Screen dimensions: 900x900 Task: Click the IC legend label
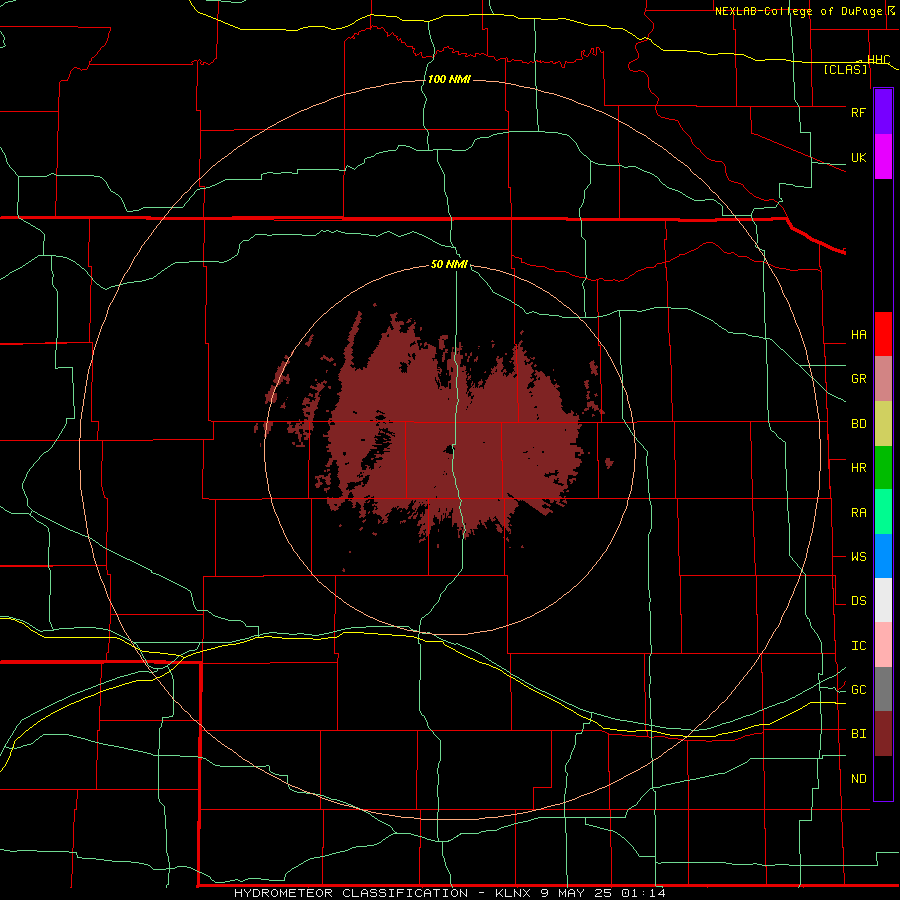(858, 646)
